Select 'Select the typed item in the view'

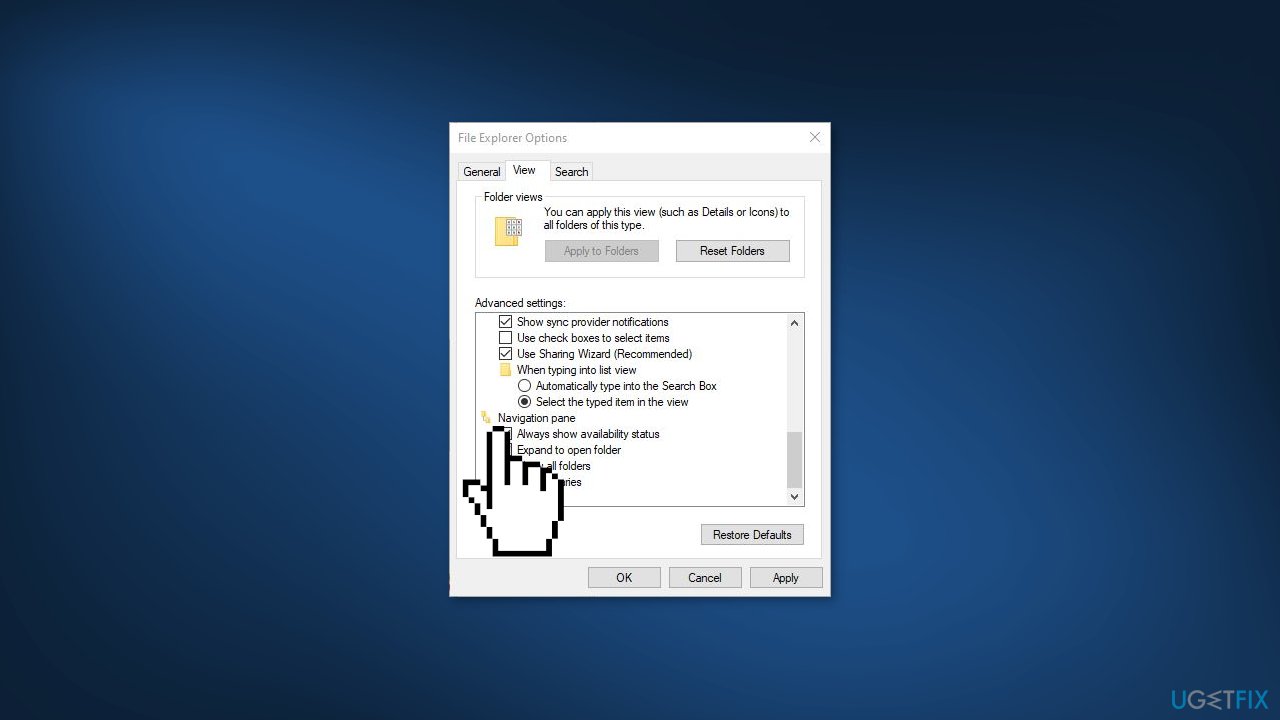(524, 401)
